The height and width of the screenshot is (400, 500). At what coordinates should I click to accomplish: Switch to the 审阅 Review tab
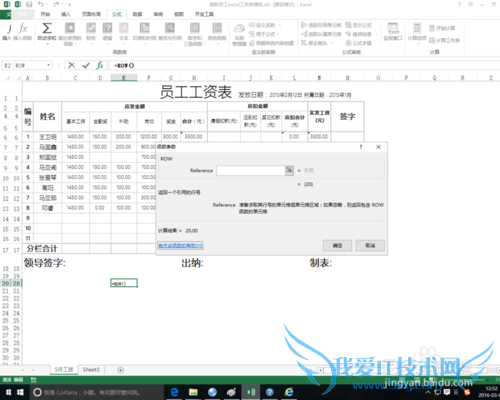click(x=158, y=14)
